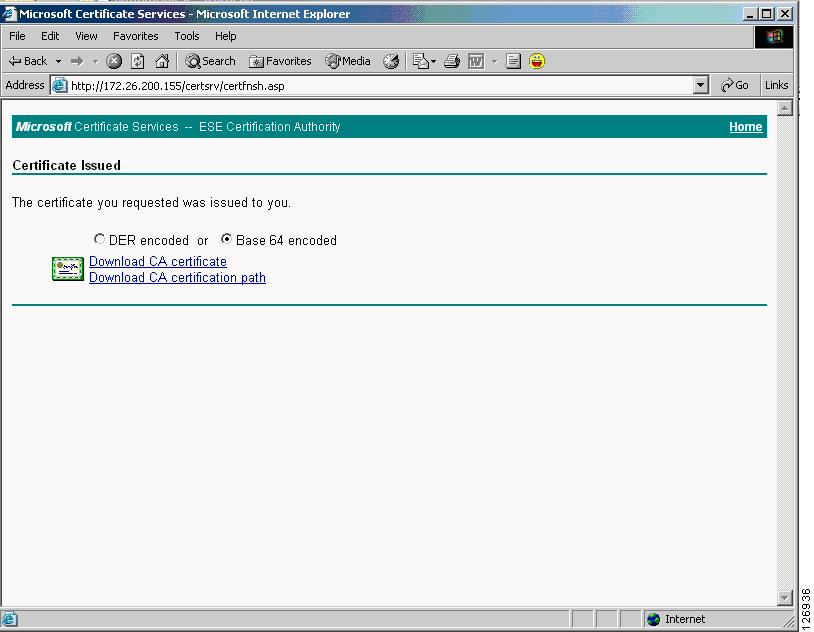This screenshot has height=632, width=814.
Task: Click the Mail toolbar icon
Action: pyautogui.click(x=420, y=61)
